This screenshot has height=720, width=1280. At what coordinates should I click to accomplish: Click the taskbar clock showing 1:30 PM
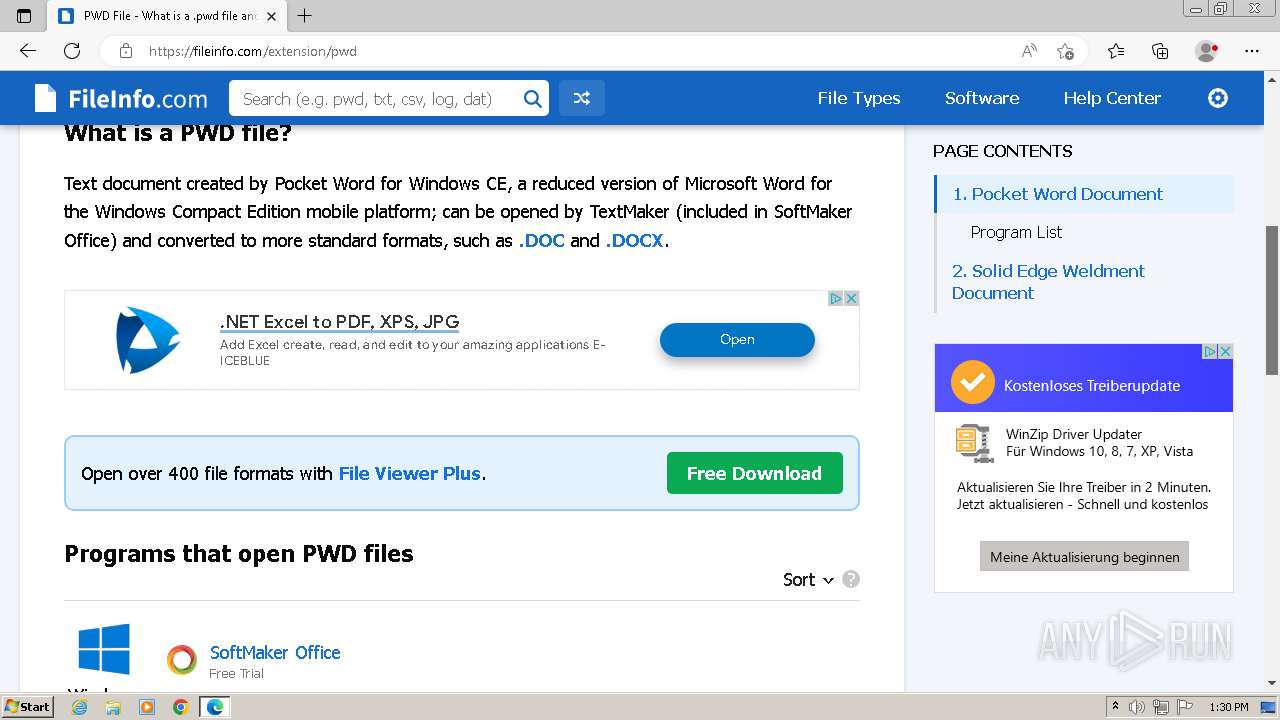point(1229,707)
